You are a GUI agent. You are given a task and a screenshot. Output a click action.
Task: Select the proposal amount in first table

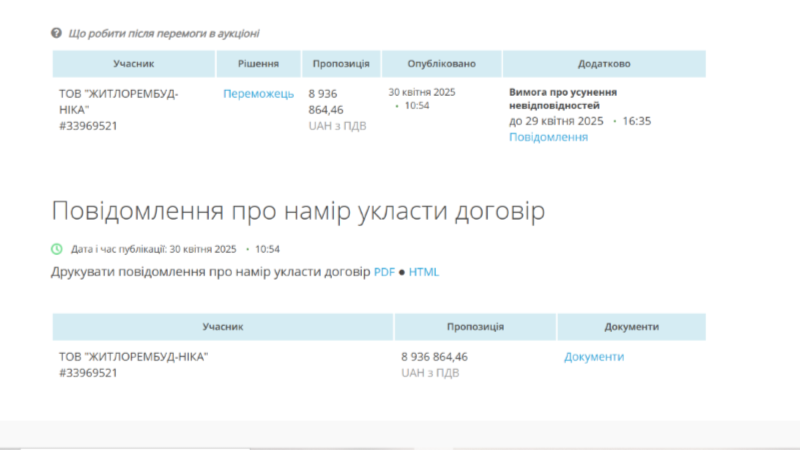(326, 102)
